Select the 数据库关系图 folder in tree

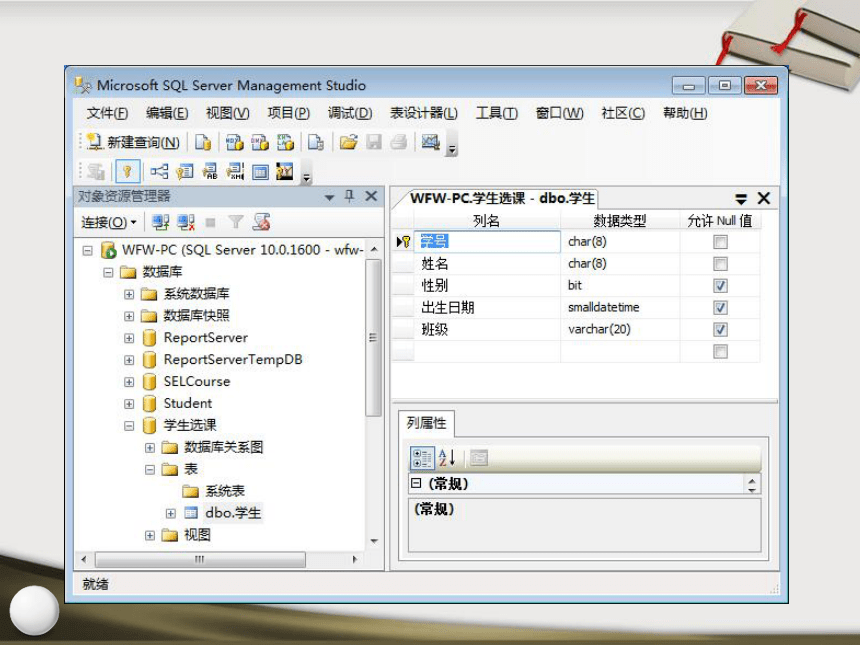223,448
